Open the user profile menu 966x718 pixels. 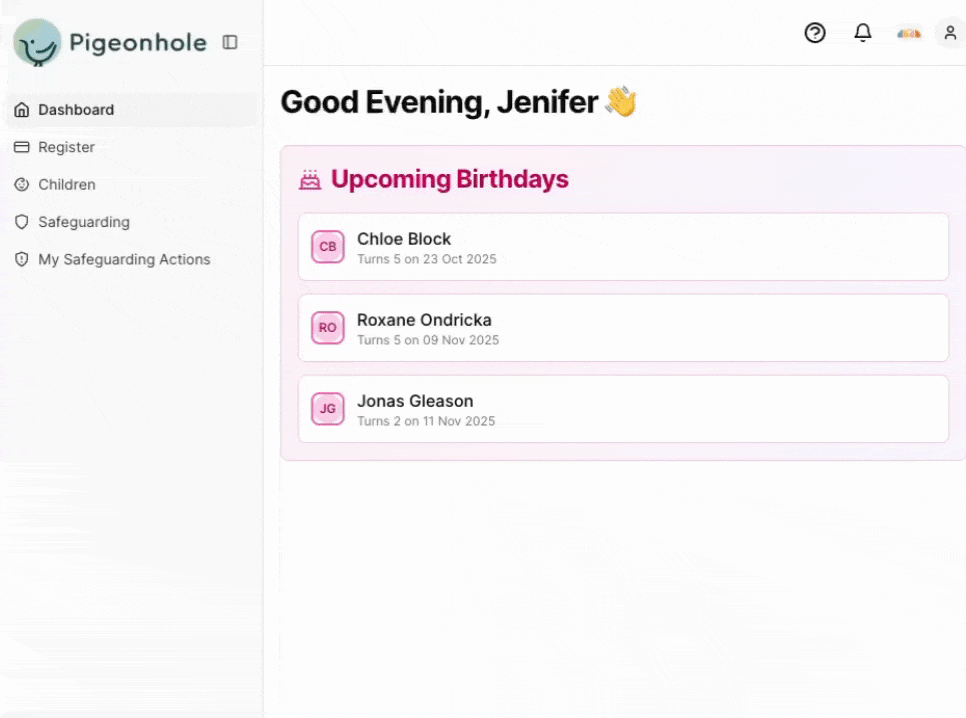point(949,33)
